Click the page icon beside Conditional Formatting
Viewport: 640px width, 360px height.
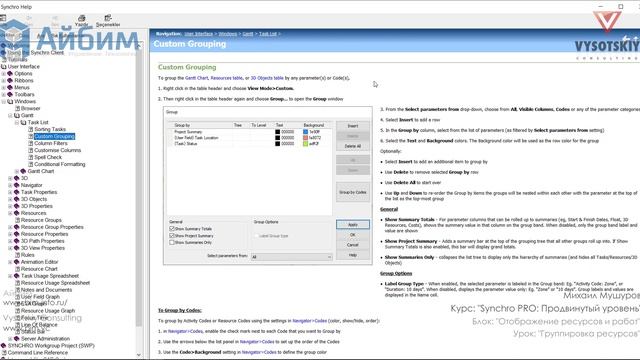pyautogui.click(x=31, y=164)
